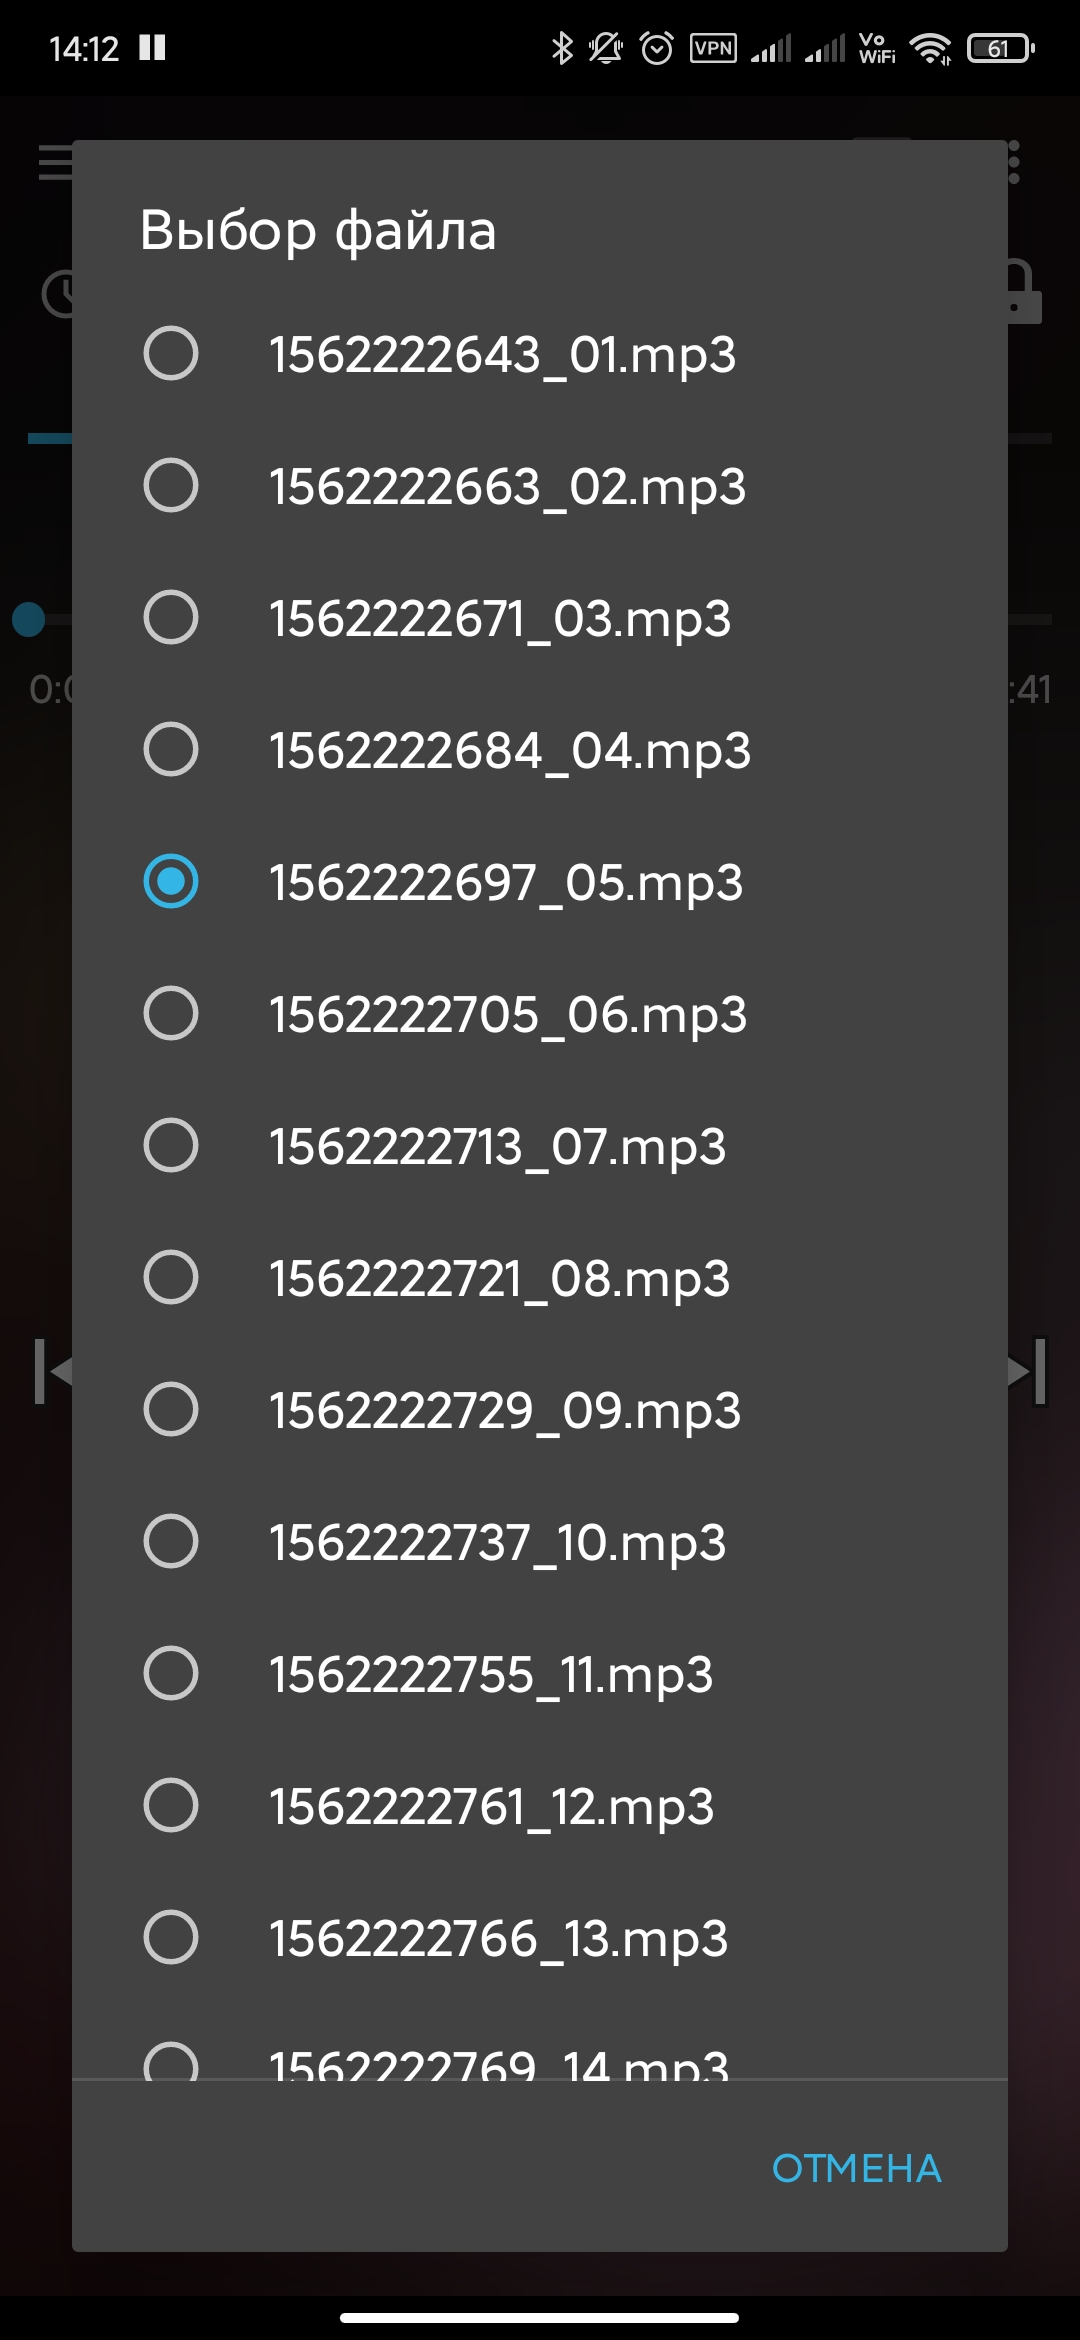The height and width of the screenshot is (2340, 1080).
Task: Tap the 1562222755_11.mp3 list item
Action: tap(490, 1674)
